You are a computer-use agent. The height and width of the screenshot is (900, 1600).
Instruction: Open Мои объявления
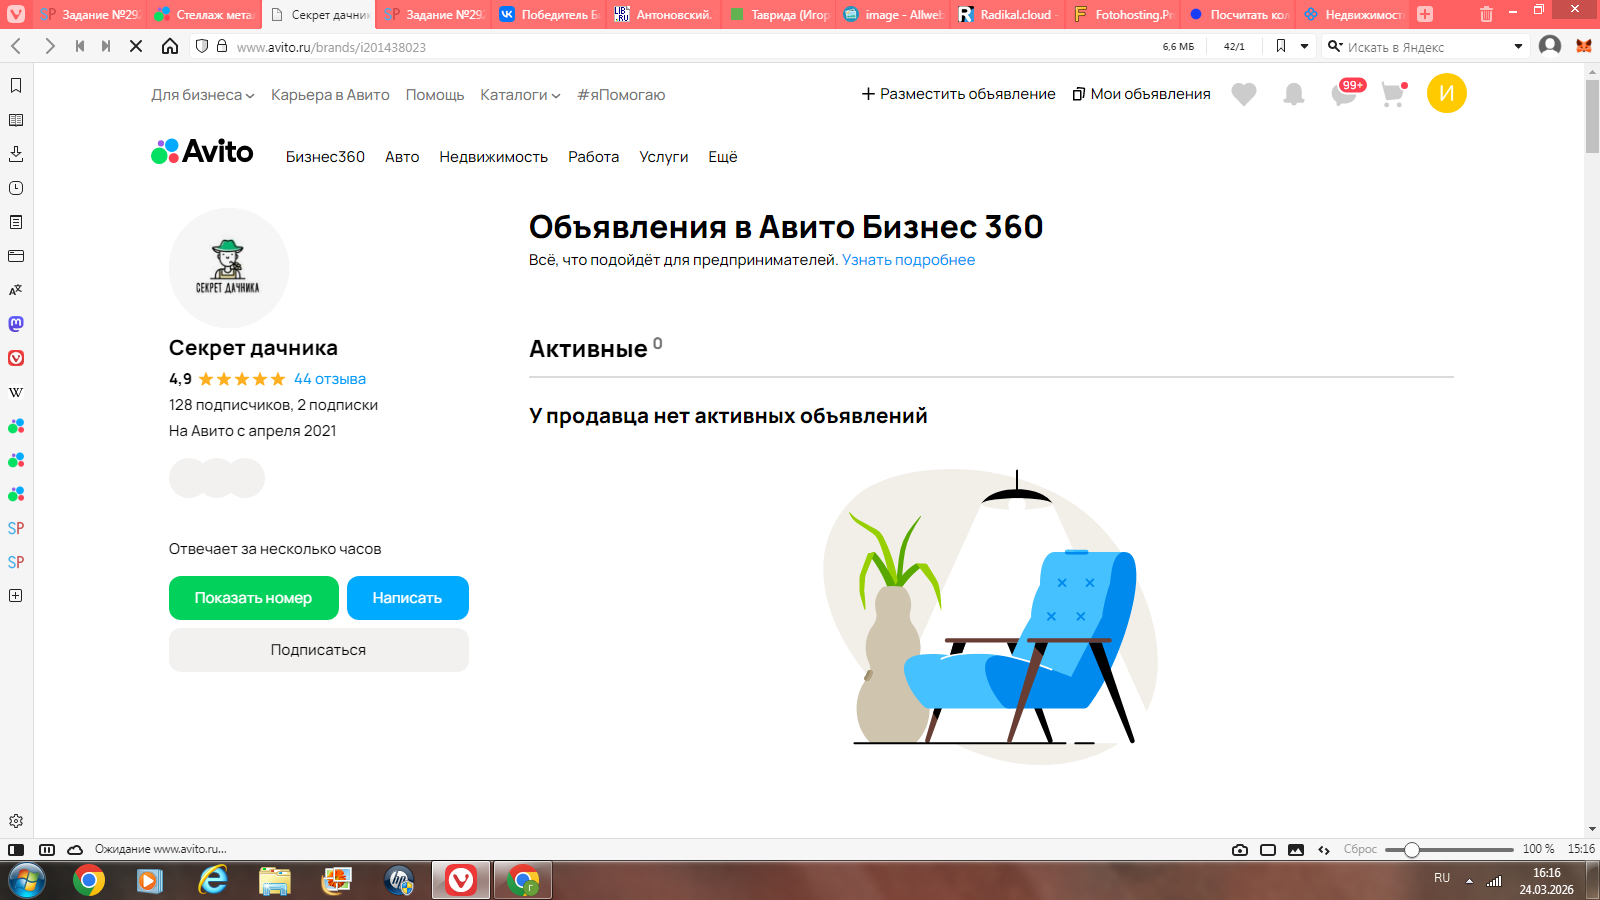pos(1141,94)
